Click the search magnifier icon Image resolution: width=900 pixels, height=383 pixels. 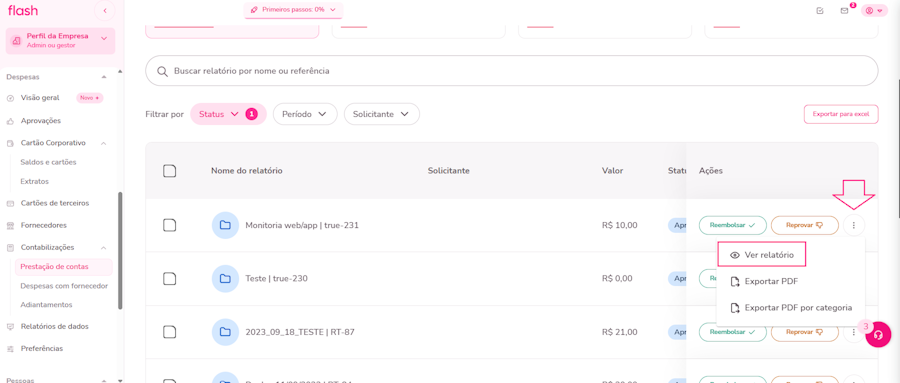click(161, 71)
